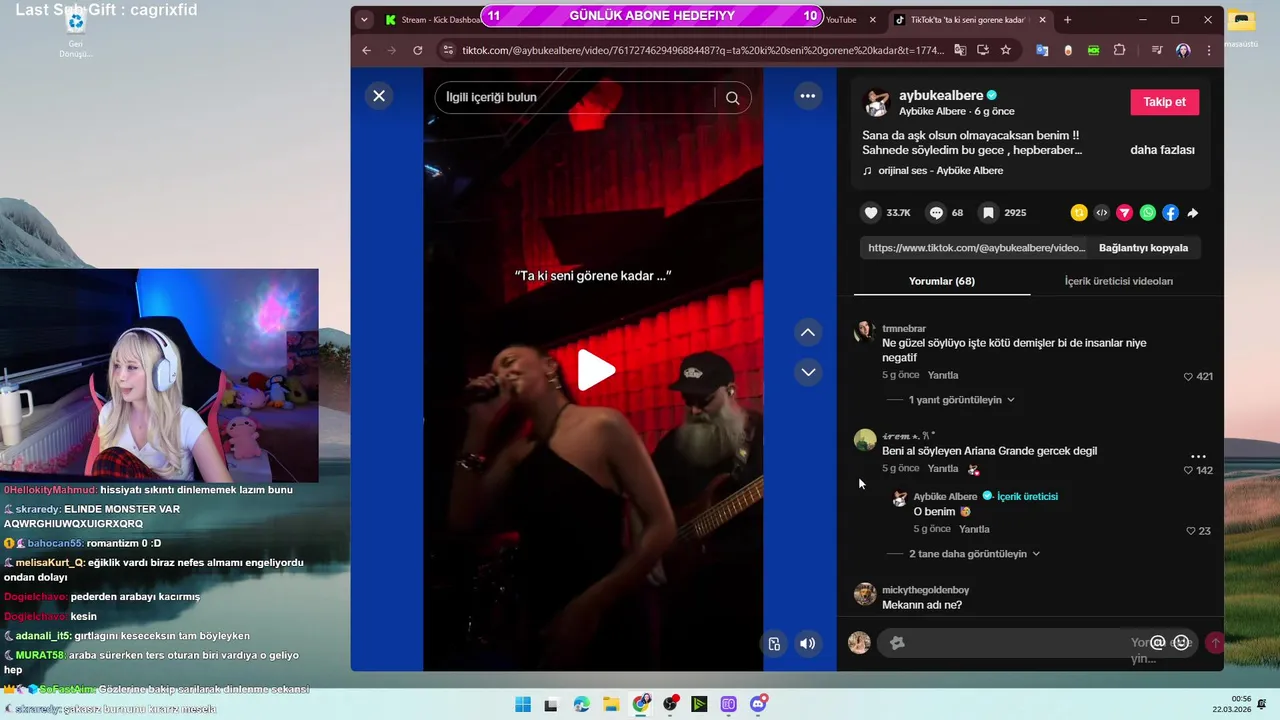Open the Windows Start menu

523,704
